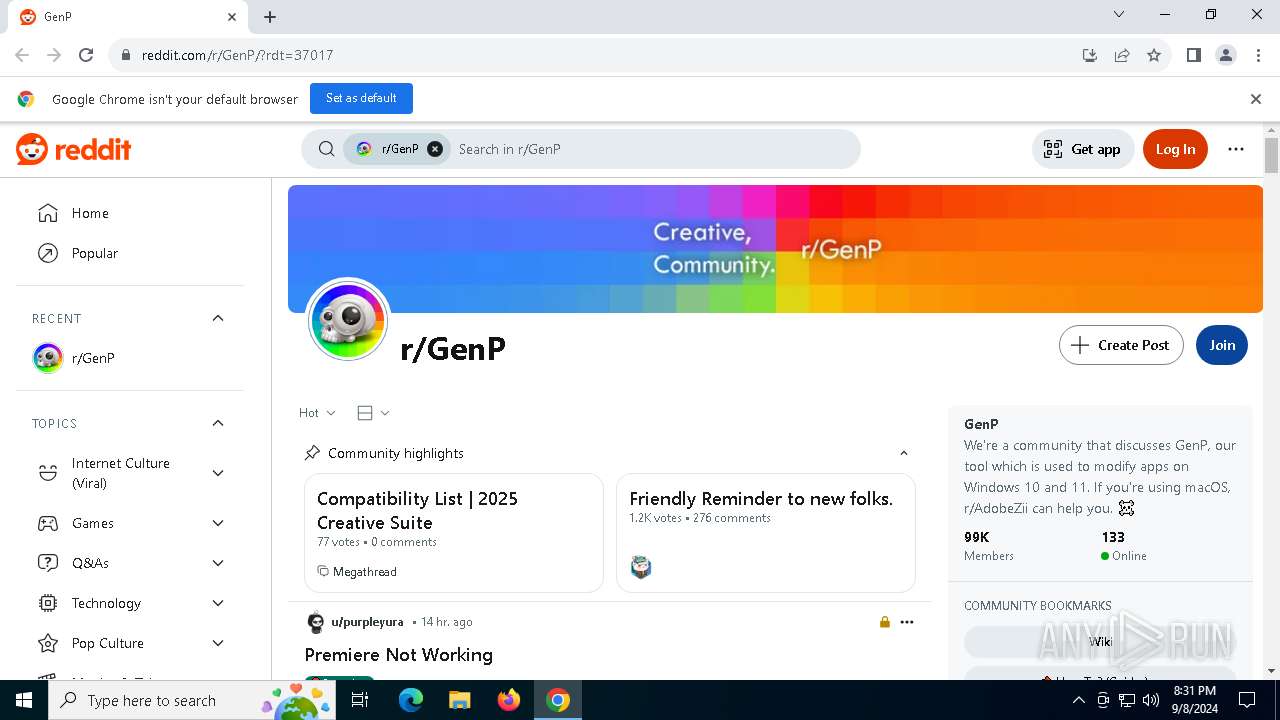The height and width of the screenshot is (720, 1280).
Task: Reload the page
Action: pyautogui.click(x=86, y=55)
